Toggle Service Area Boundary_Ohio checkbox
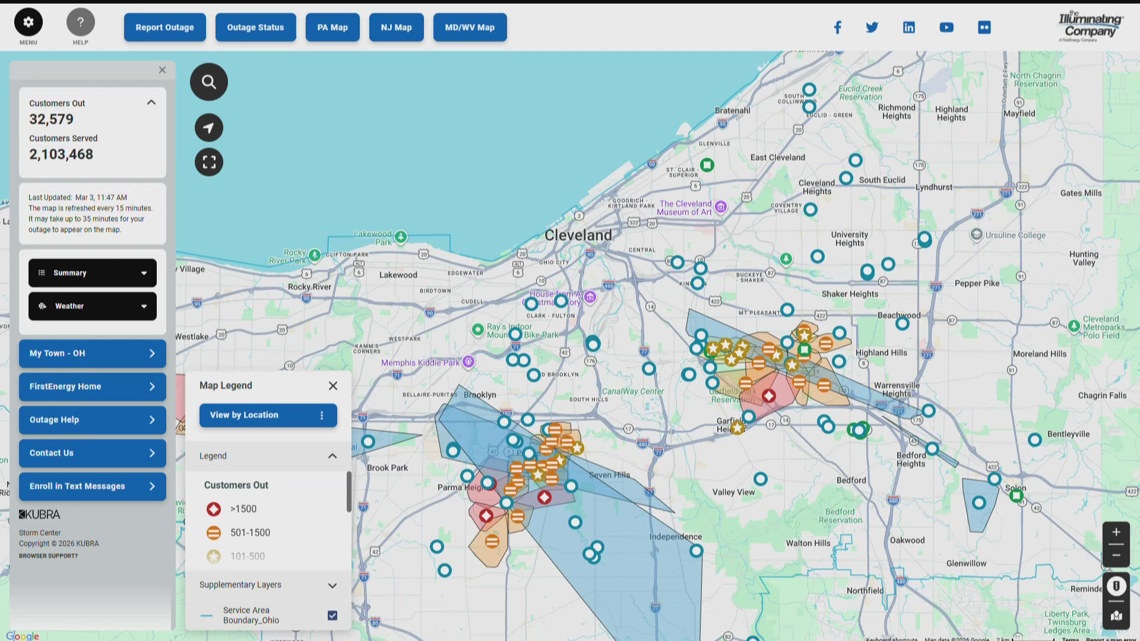The width and height of the screenshot is (1140, 641). [x=332, y=616]
